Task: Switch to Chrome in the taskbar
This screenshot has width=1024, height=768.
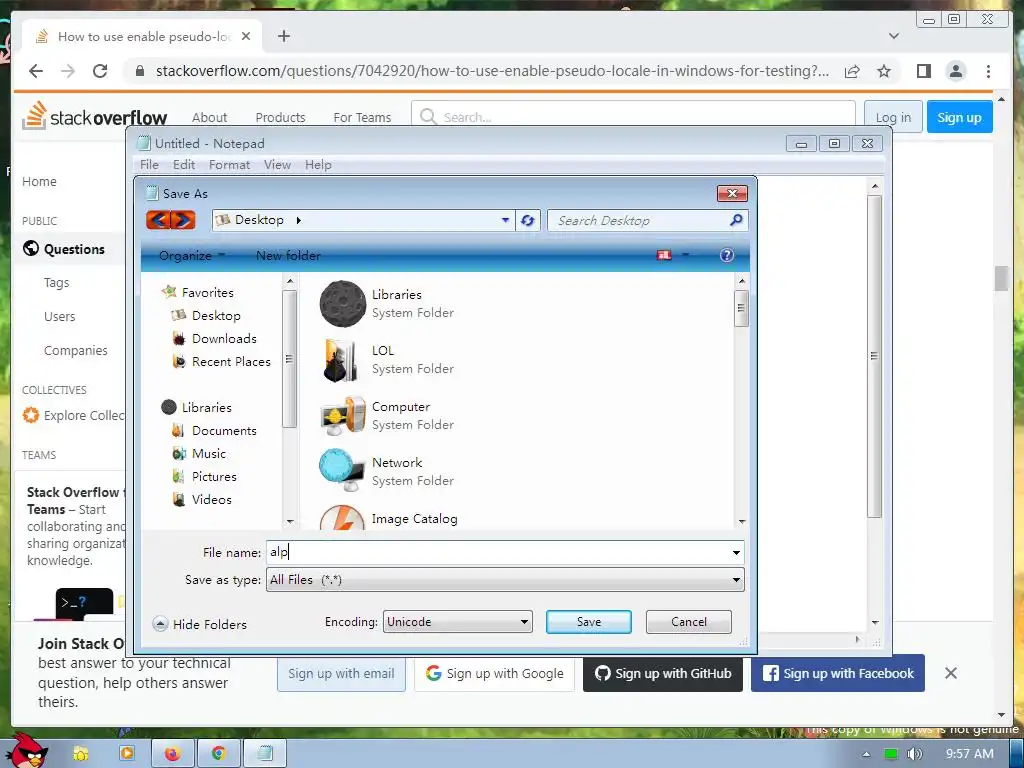Action: (219, 754)
